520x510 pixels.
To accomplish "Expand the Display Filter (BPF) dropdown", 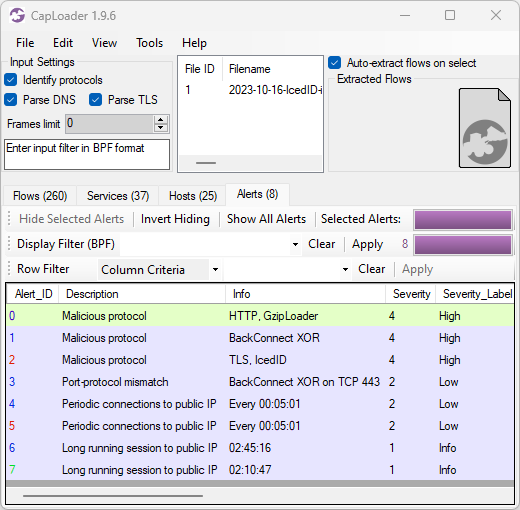I will pyautogui.click(x=295, y=244).
